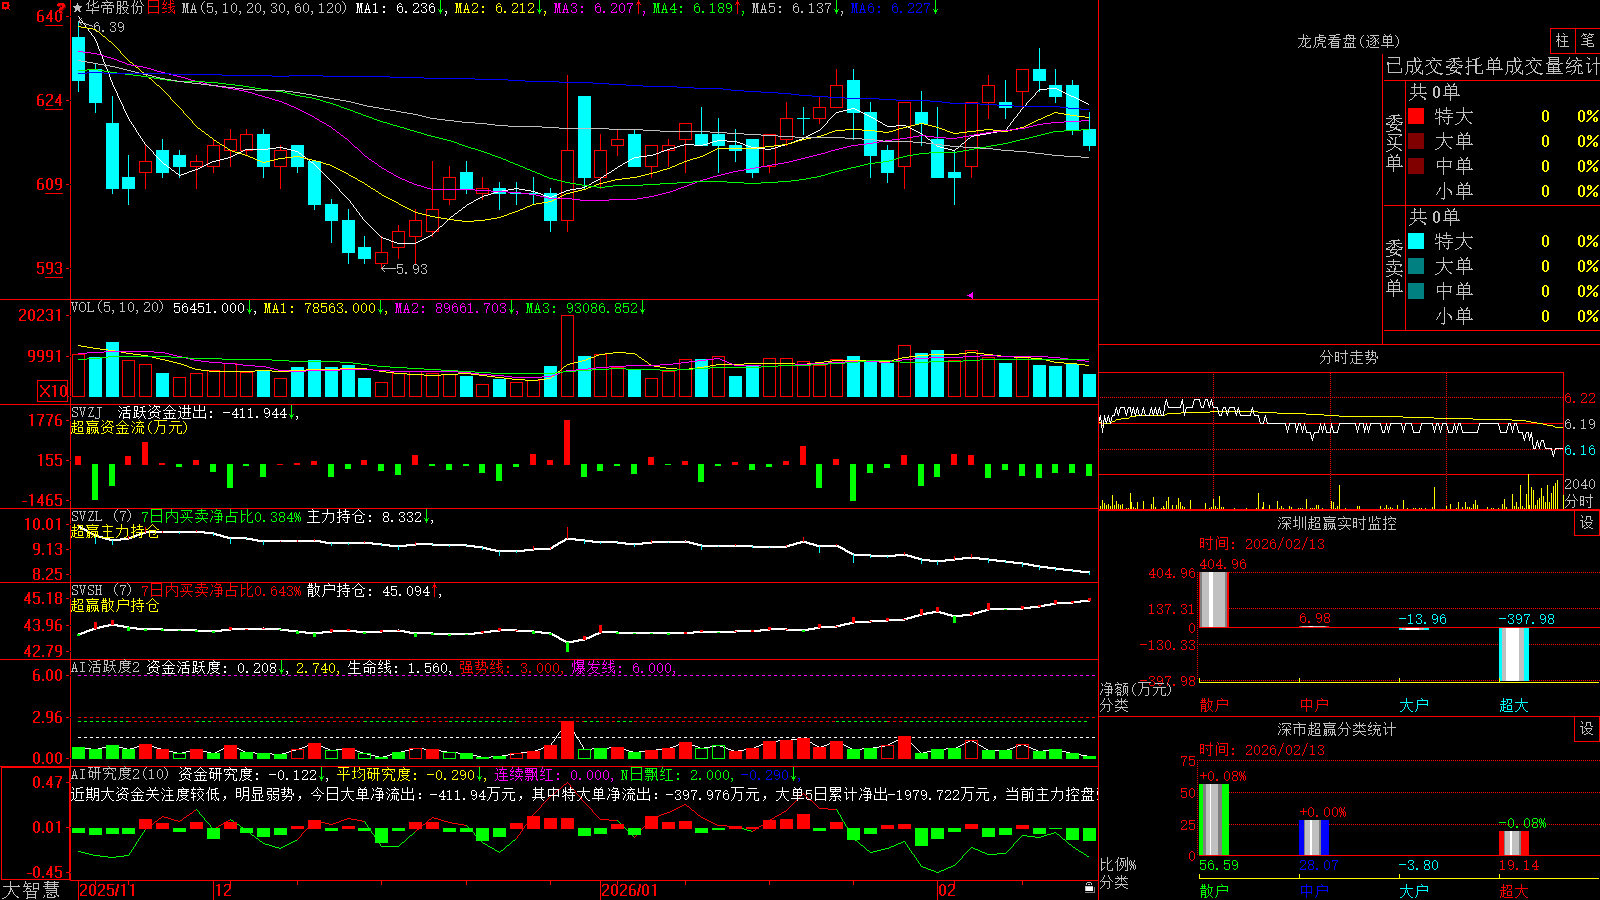This screenshot has height=900, width=1600.
Task: Switch 龙虎看盘 to 笔 tick view
Action: click(x=1587, y=40)
